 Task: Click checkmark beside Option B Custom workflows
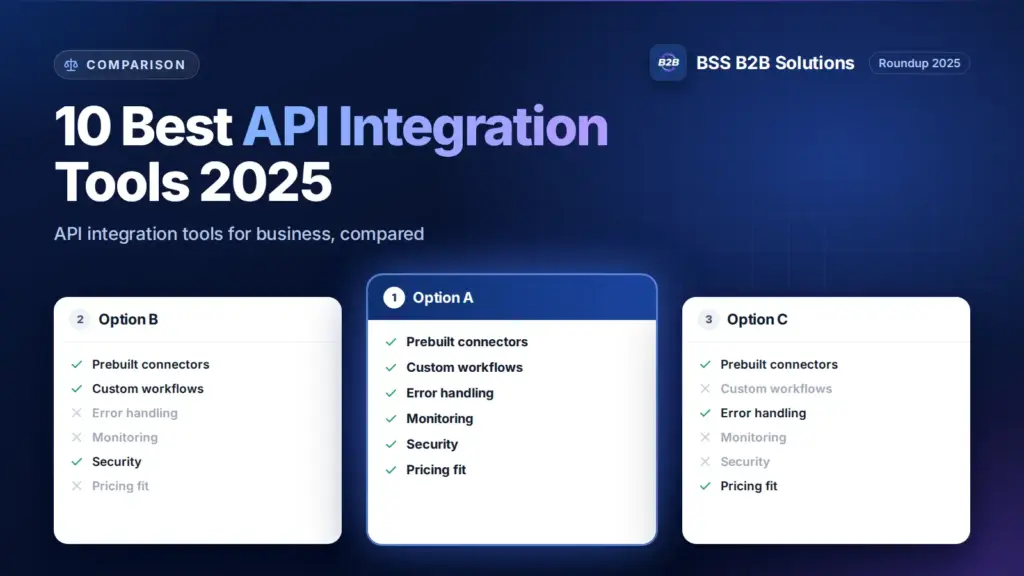(77, 389)
